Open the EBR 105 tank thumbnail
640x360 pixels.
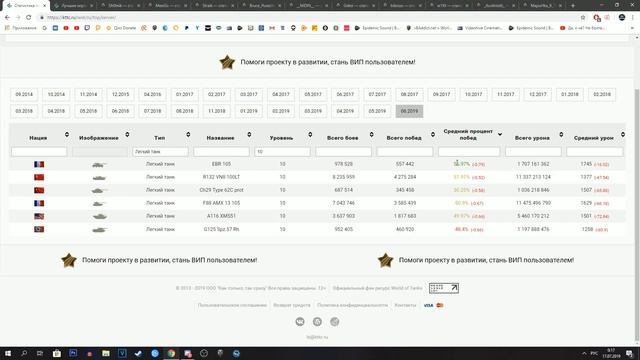(x=99, y=164)
